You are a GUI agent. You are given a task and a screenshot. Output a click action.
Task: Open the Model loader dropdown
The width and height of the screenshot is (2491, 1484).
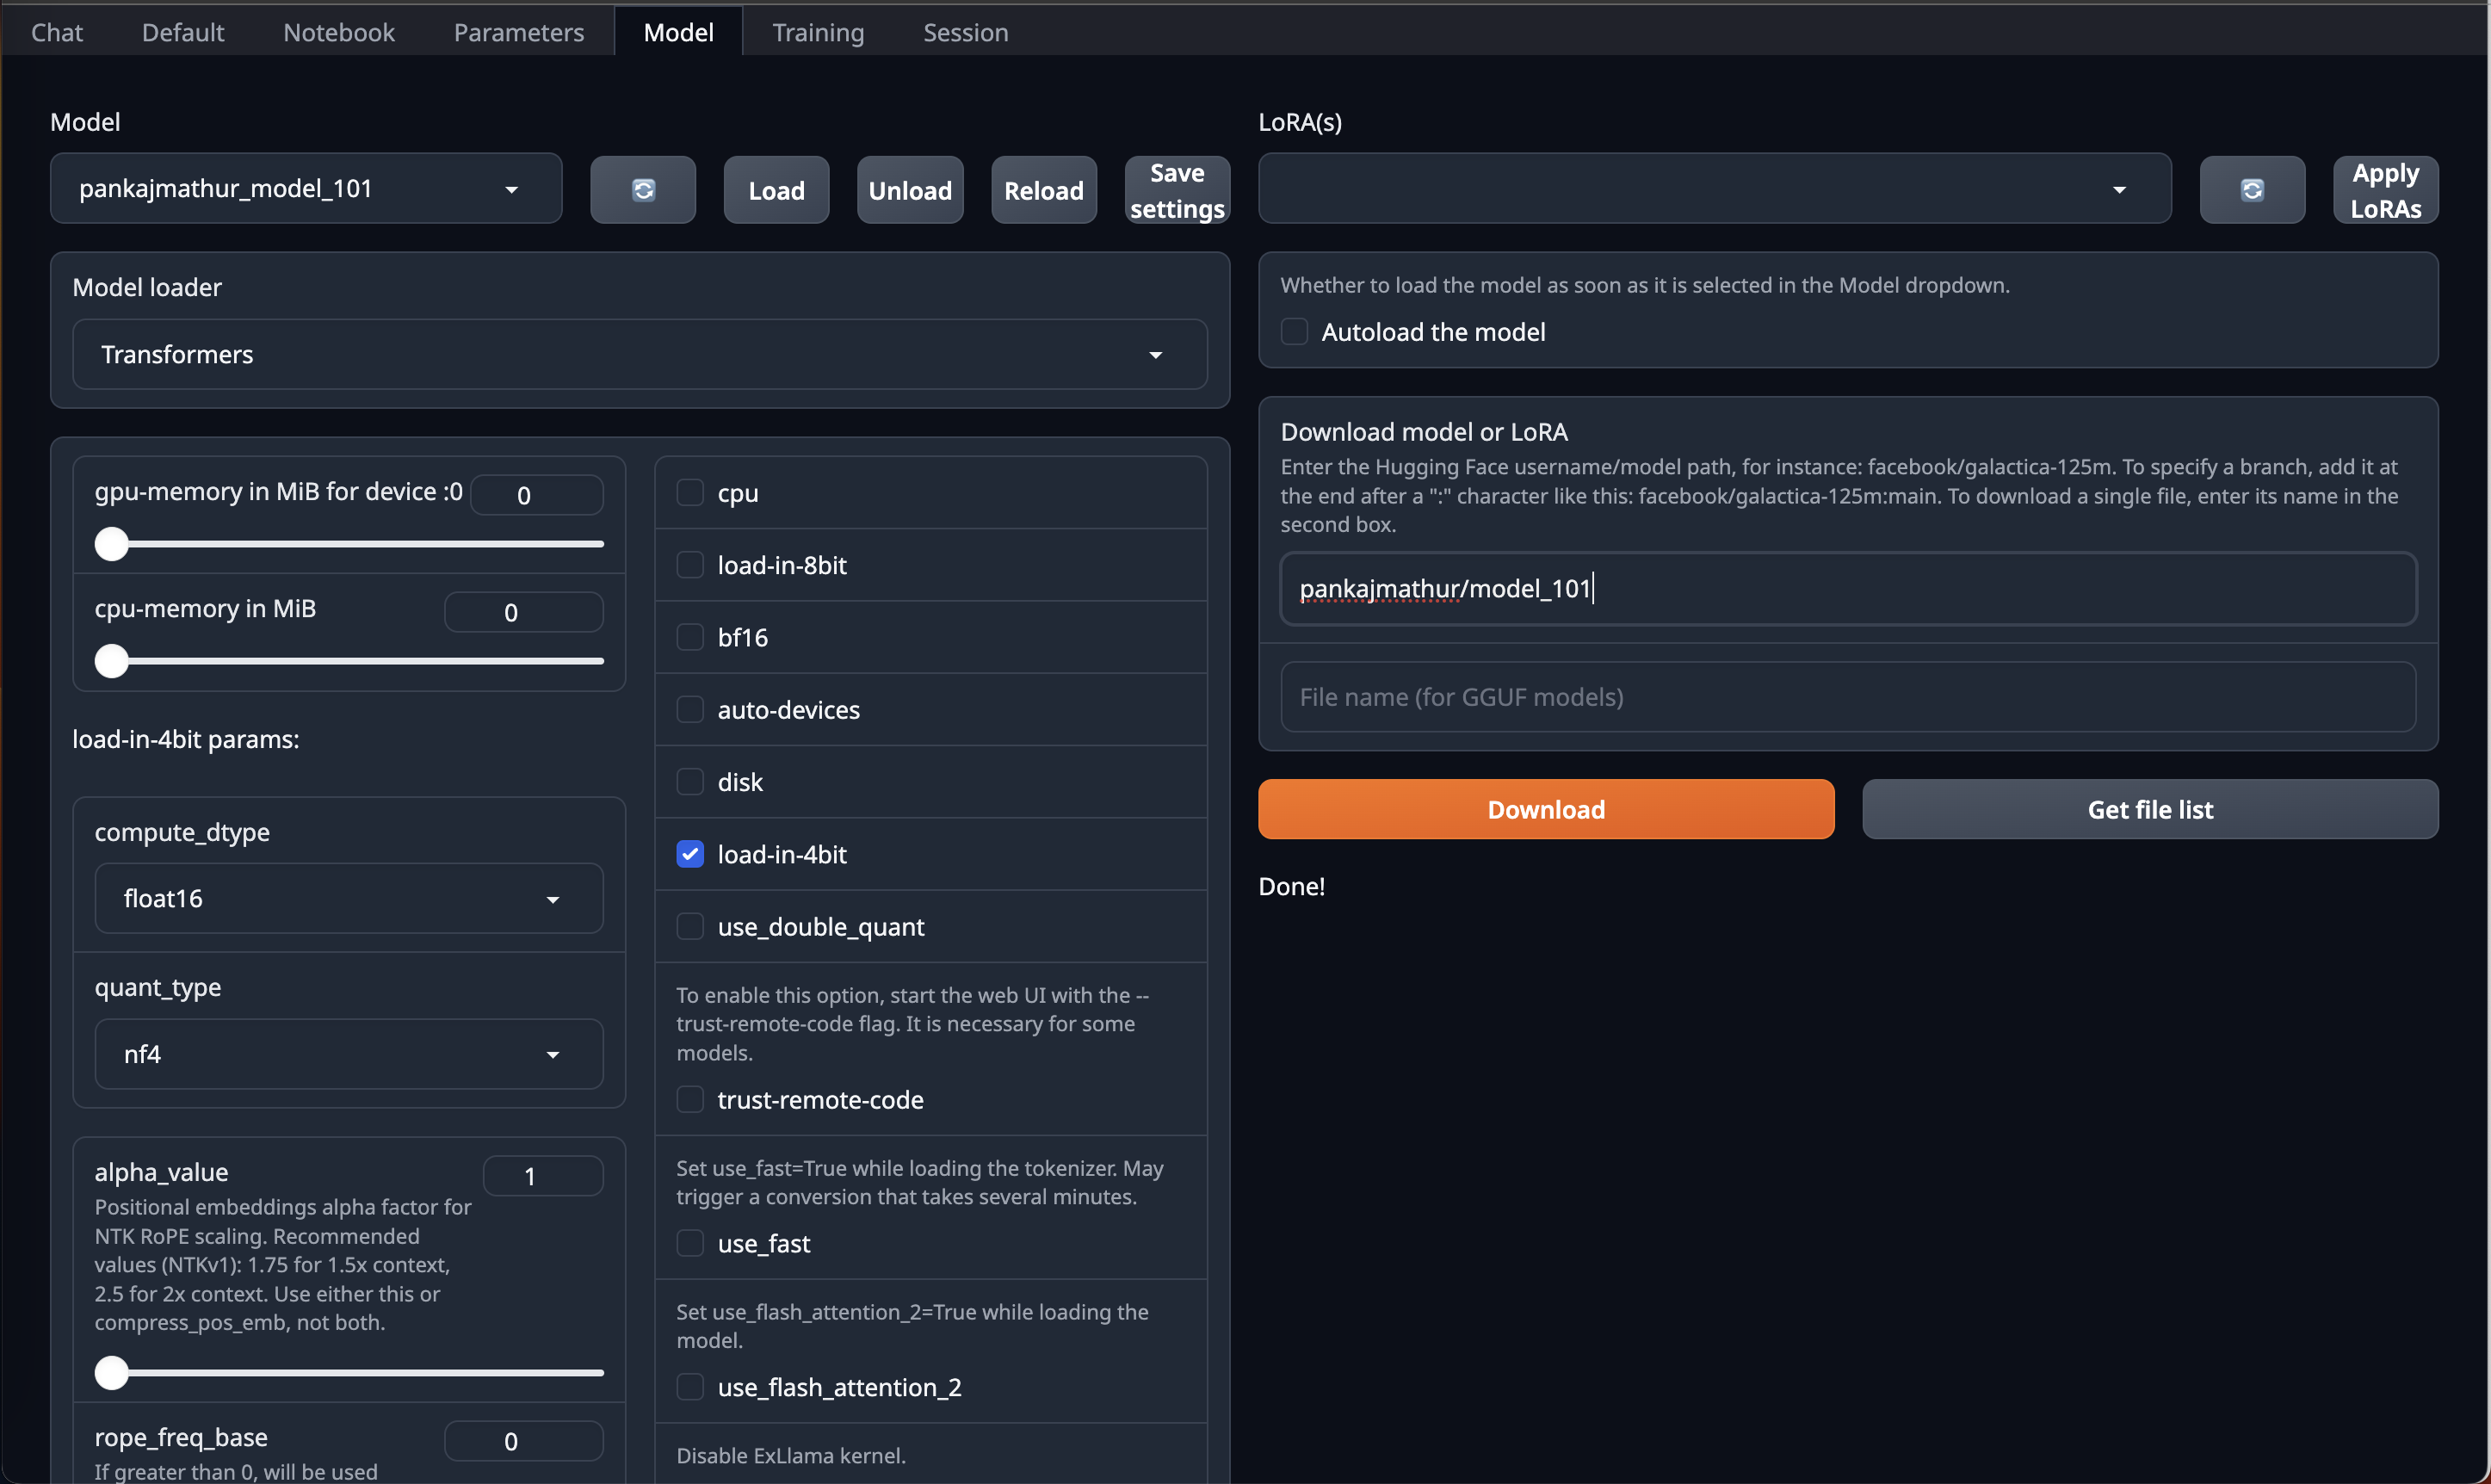click(x=640, y=353)
